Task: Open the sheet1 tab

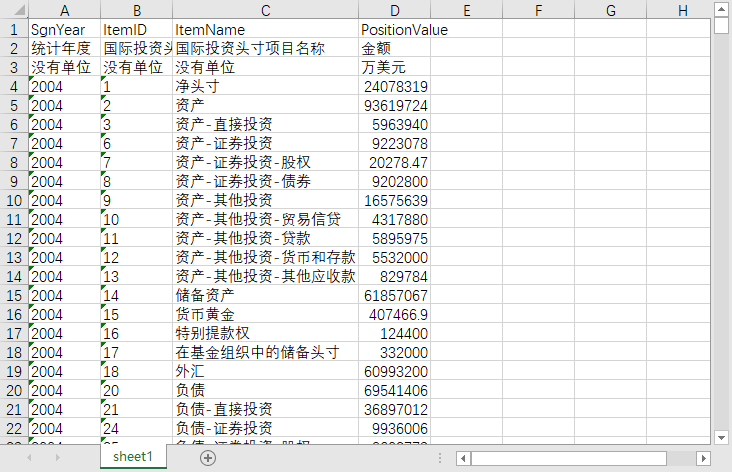Action: pyautogui.click(x=133, y=457)
